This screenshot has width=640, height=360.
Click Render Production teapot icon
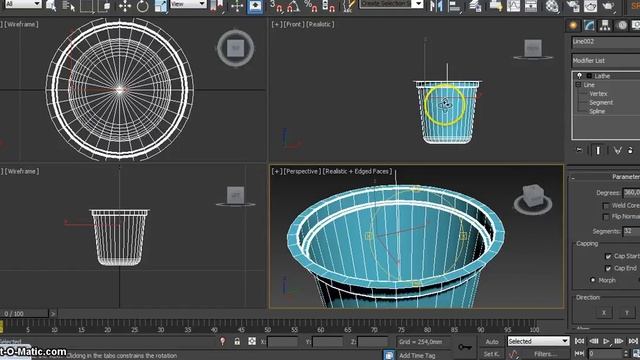click(608, 6)
